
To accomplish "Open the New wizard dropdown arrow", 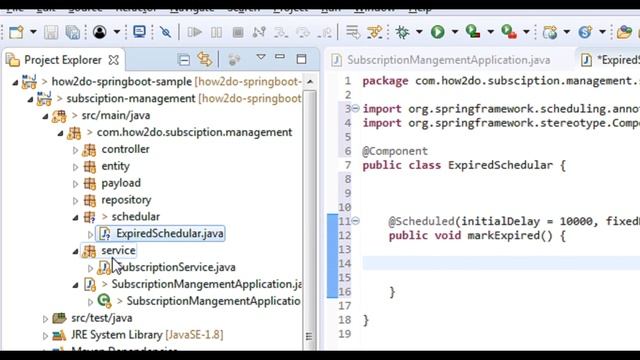I will [33, 32].
